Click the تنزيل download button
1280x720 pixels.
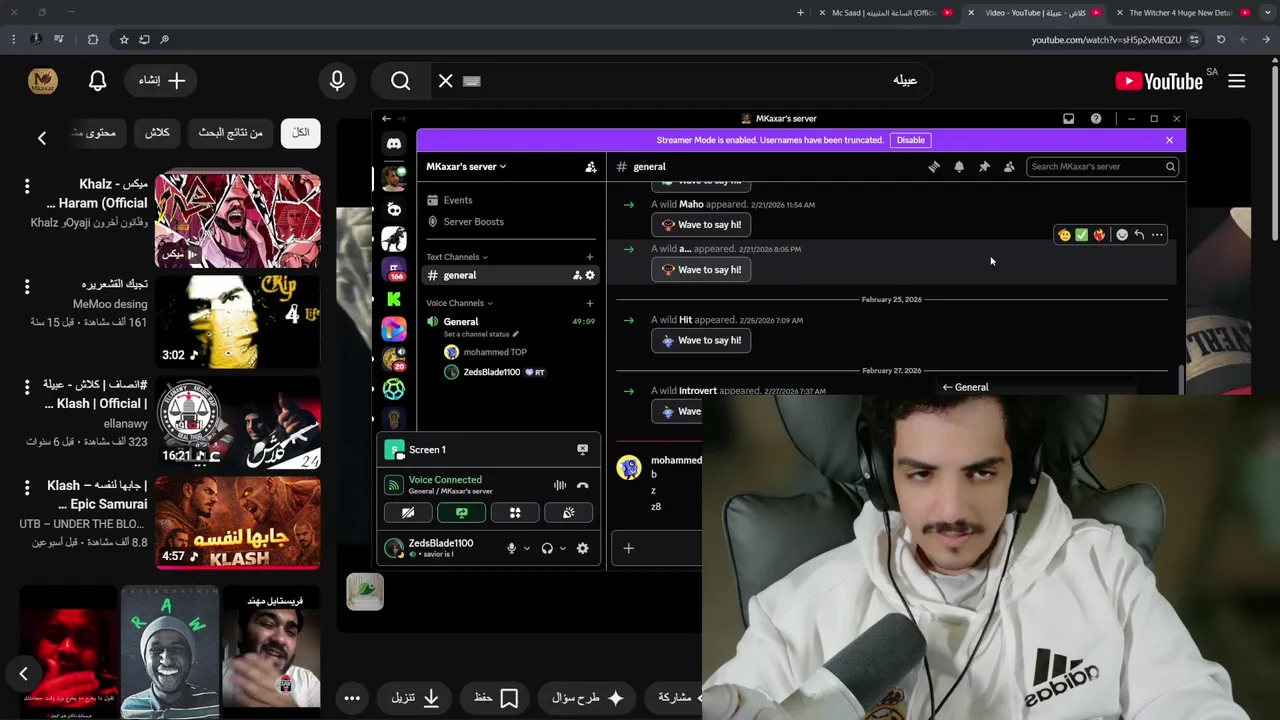(x=414, y=698)
